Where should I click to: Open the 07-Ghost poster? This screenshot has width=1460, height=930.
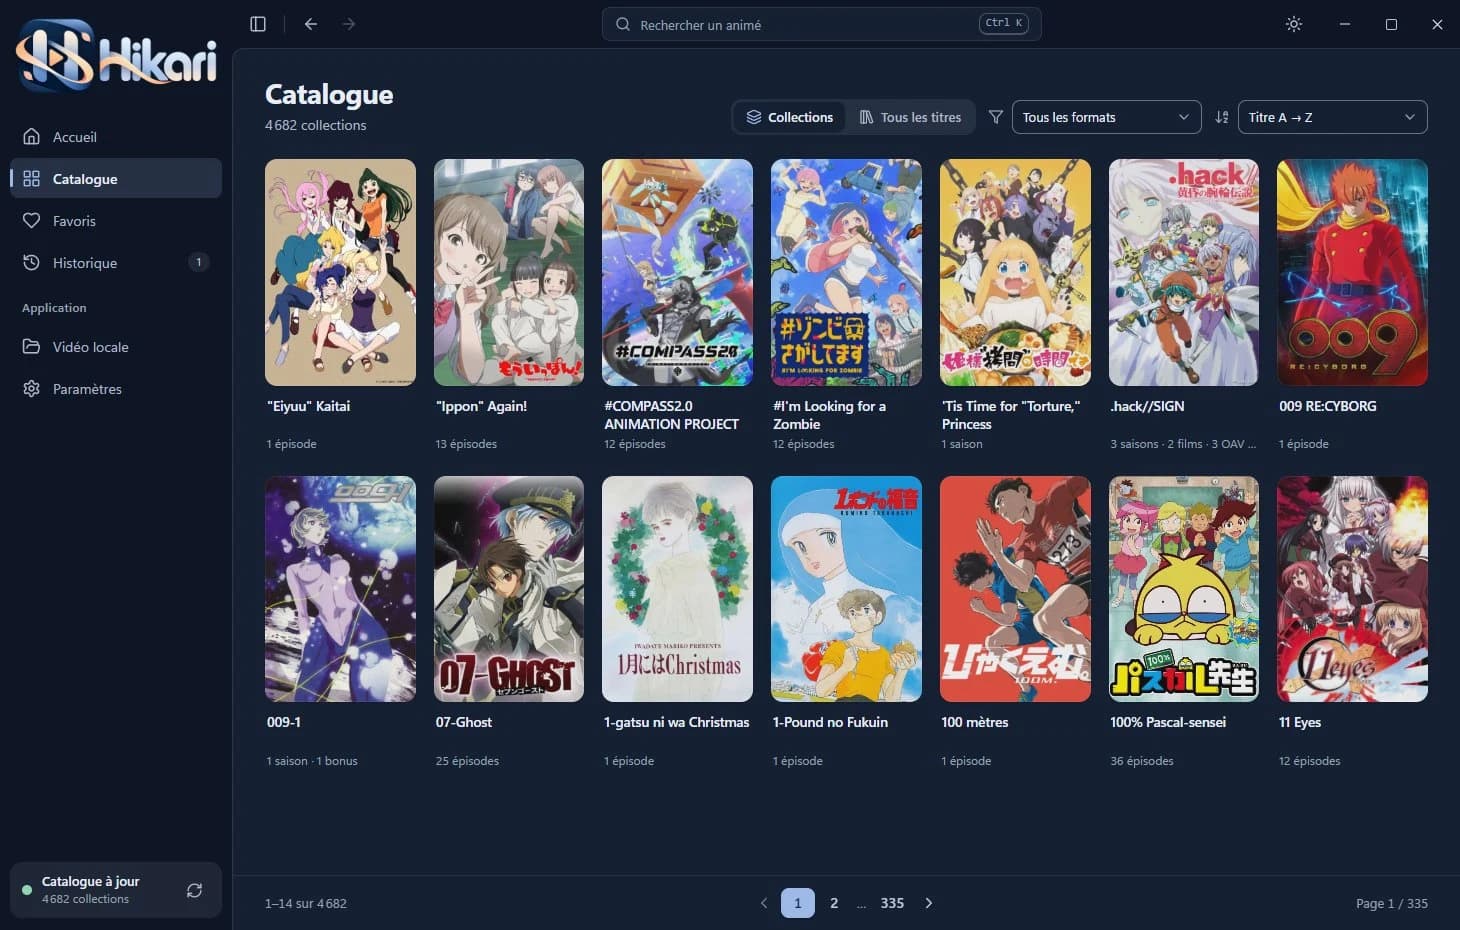click(509, 589)
